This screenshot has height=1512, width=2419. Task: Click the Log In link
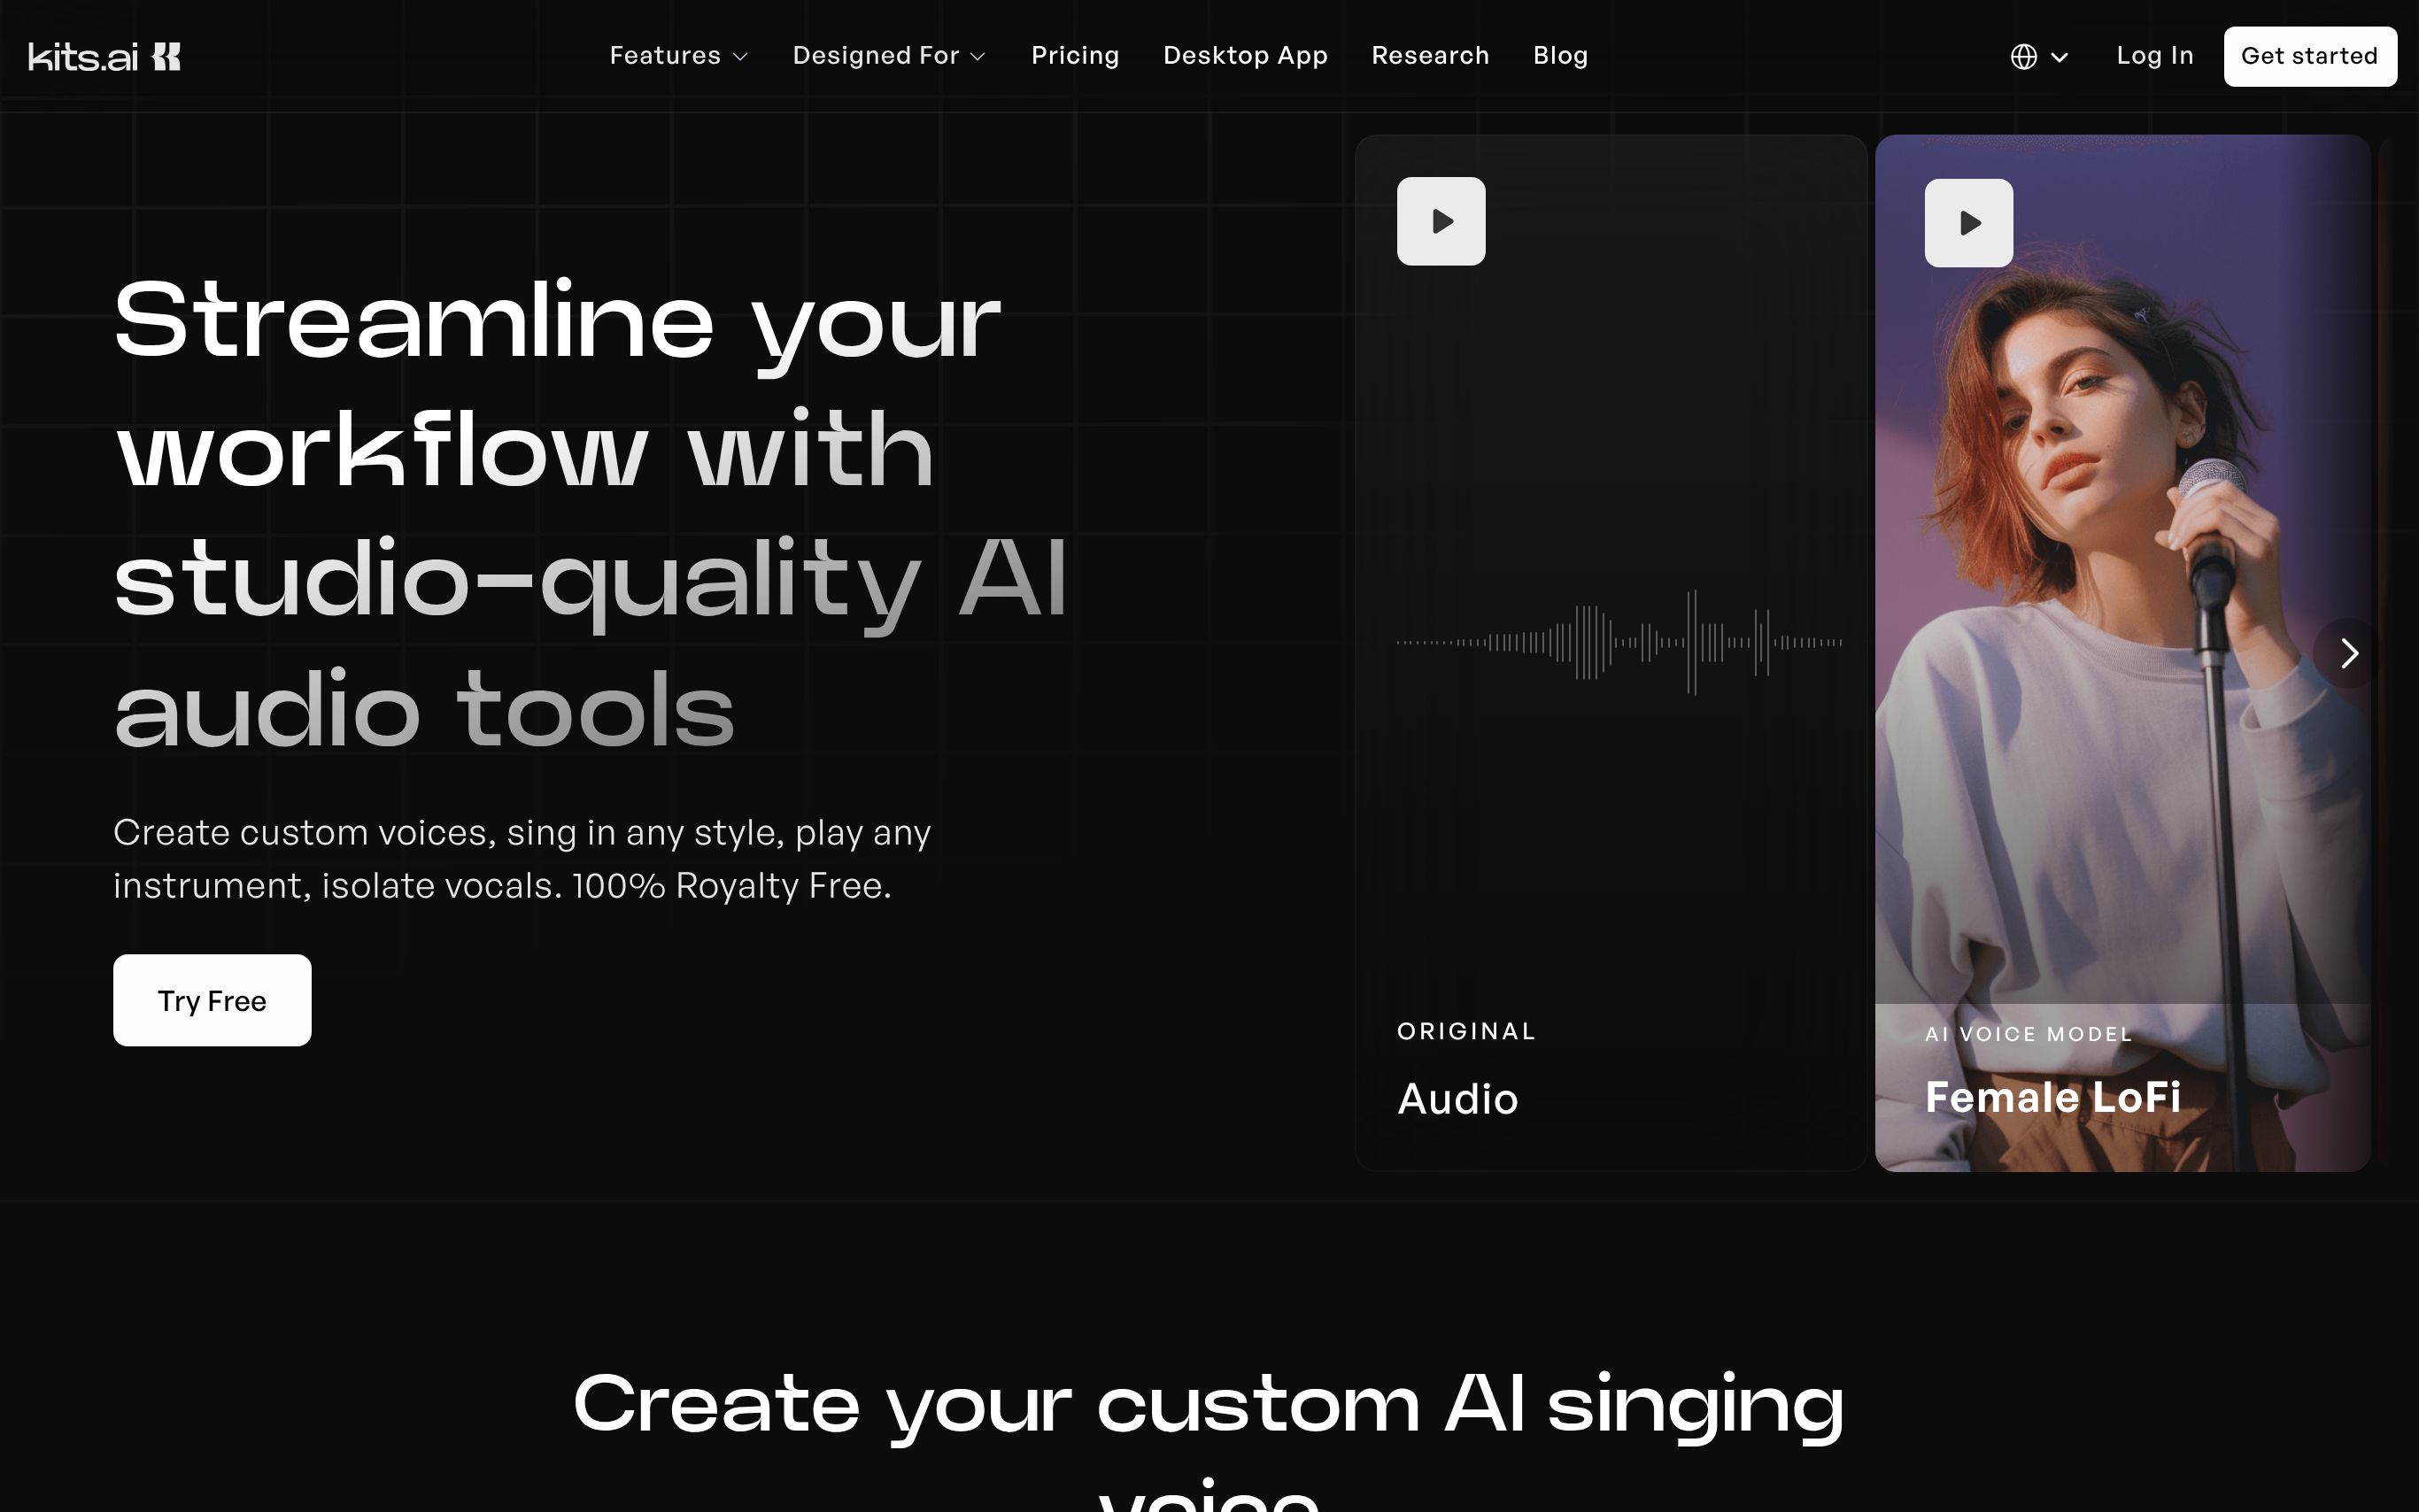2154,56
